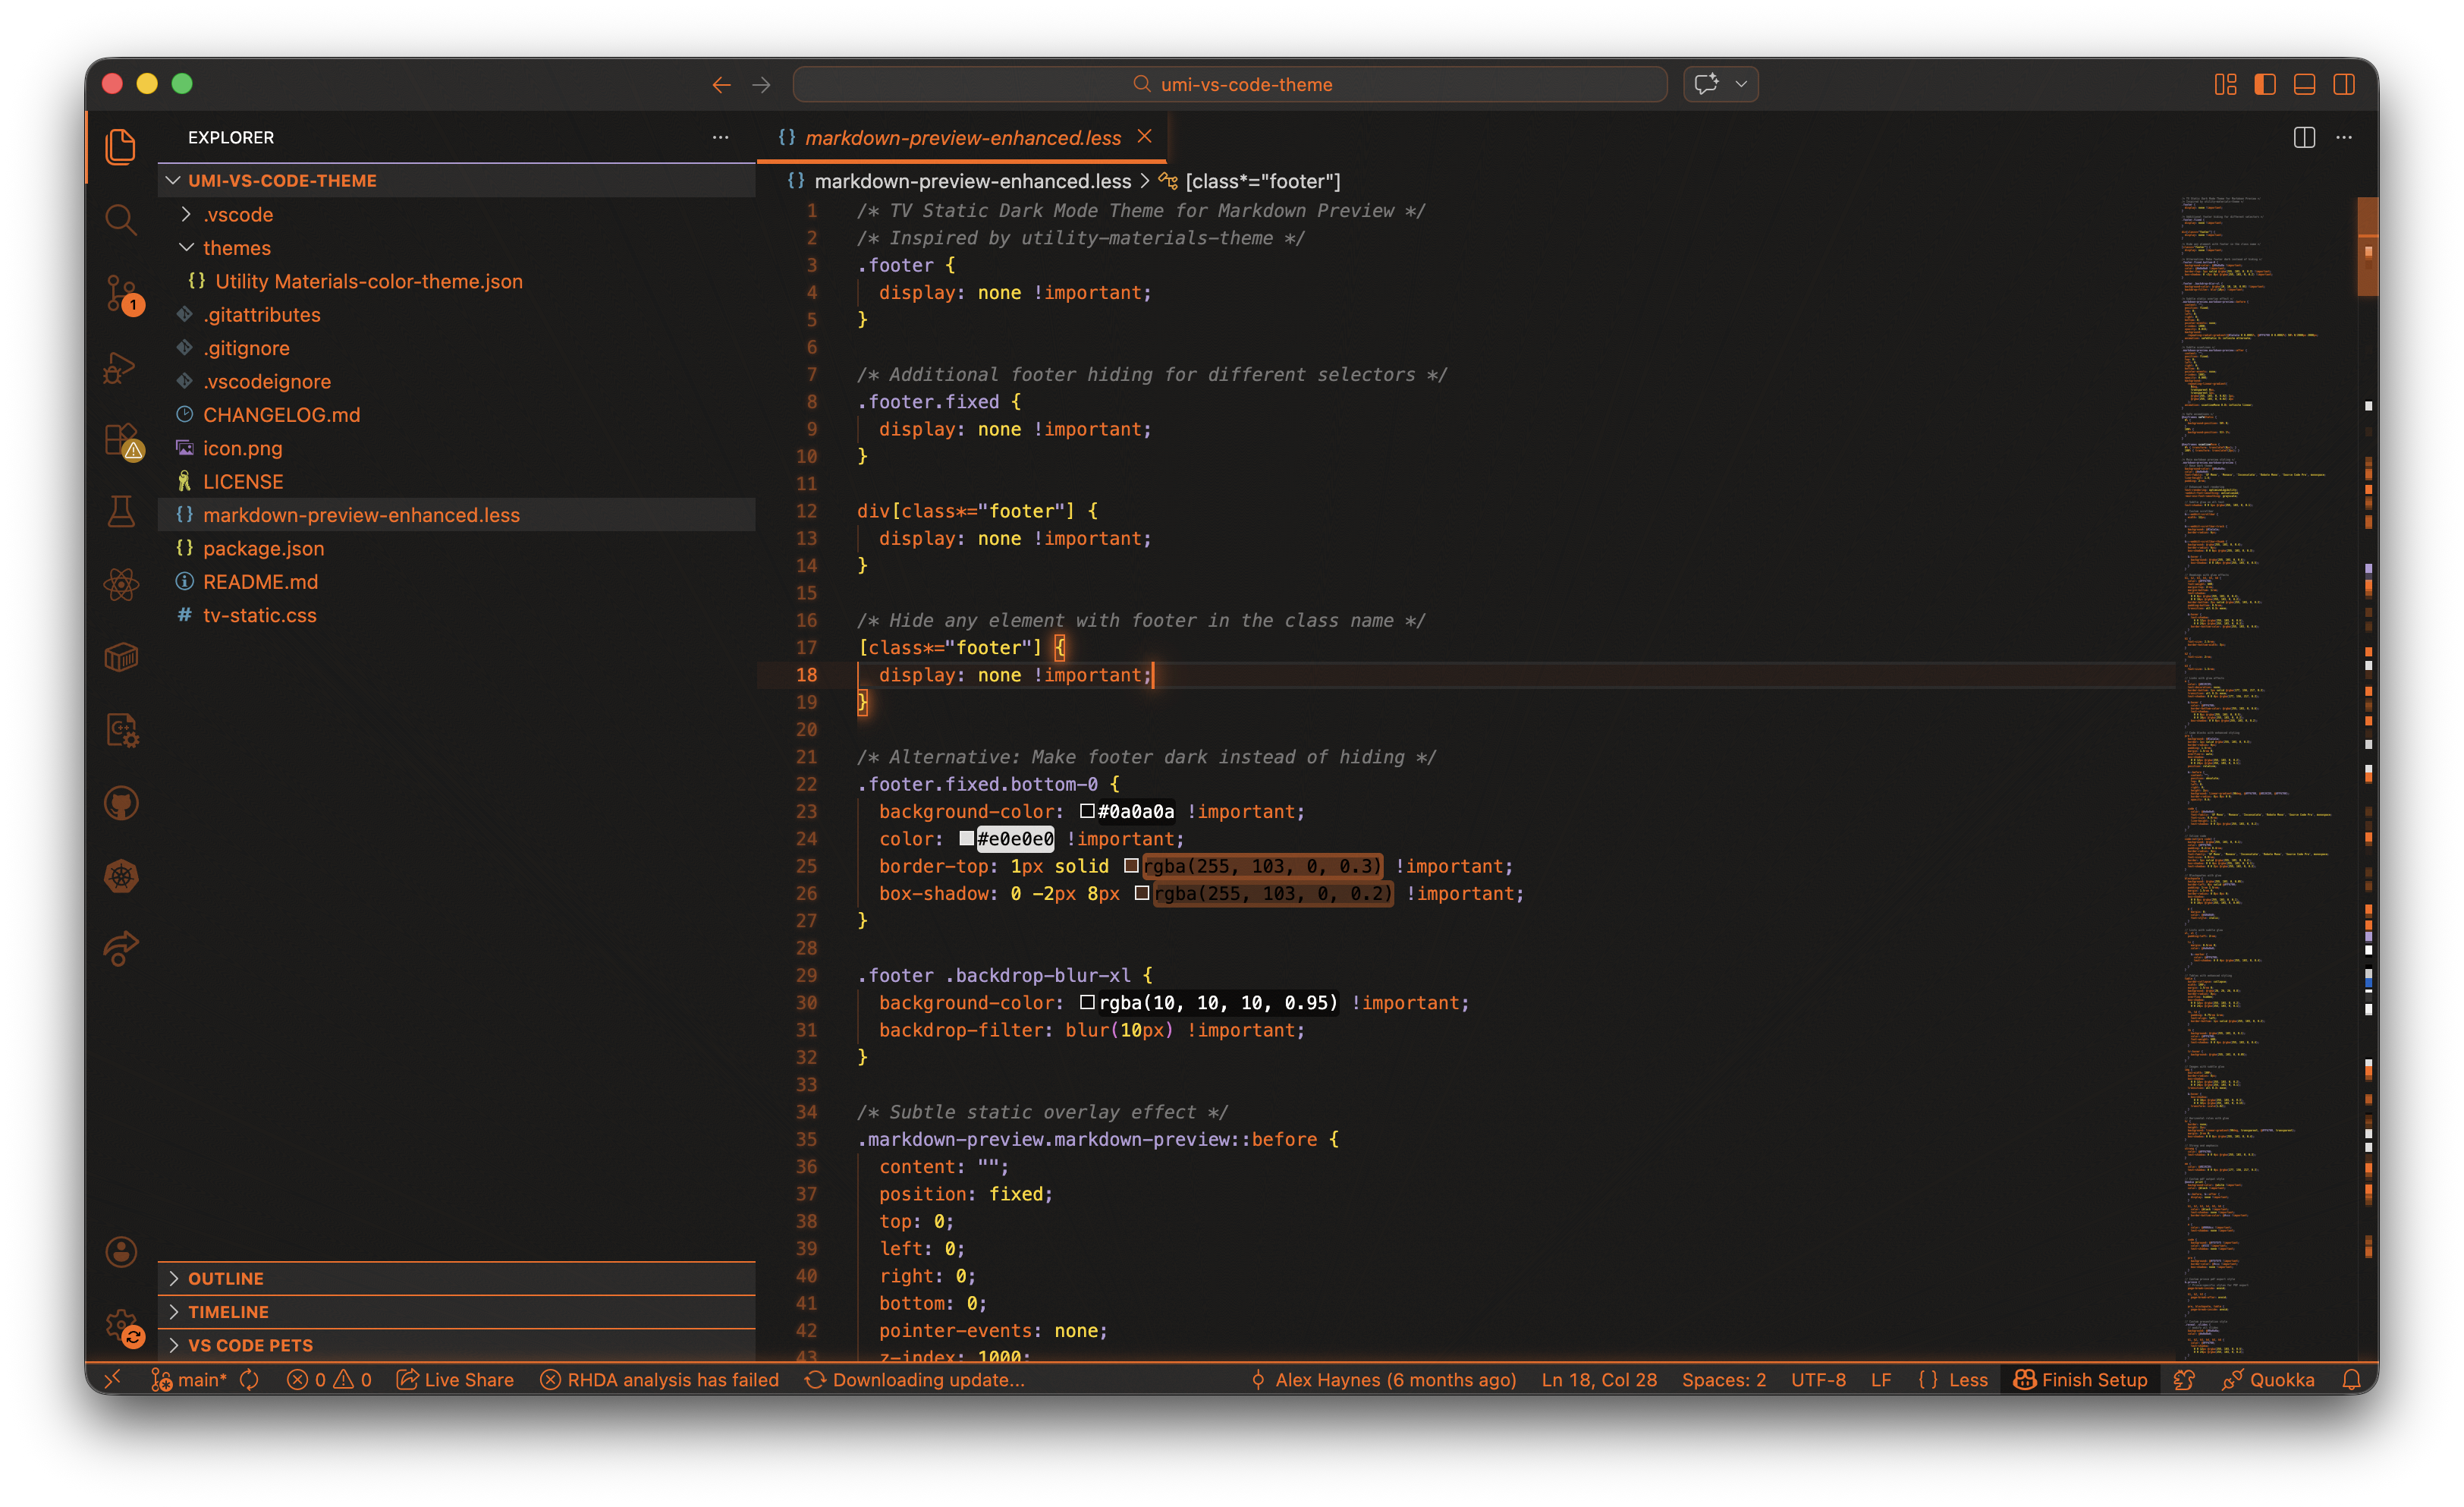Close the markdown-preview-enhanced.less tab
This screenshot has width=2464, height=1507.
click(x=1144, y=137)
